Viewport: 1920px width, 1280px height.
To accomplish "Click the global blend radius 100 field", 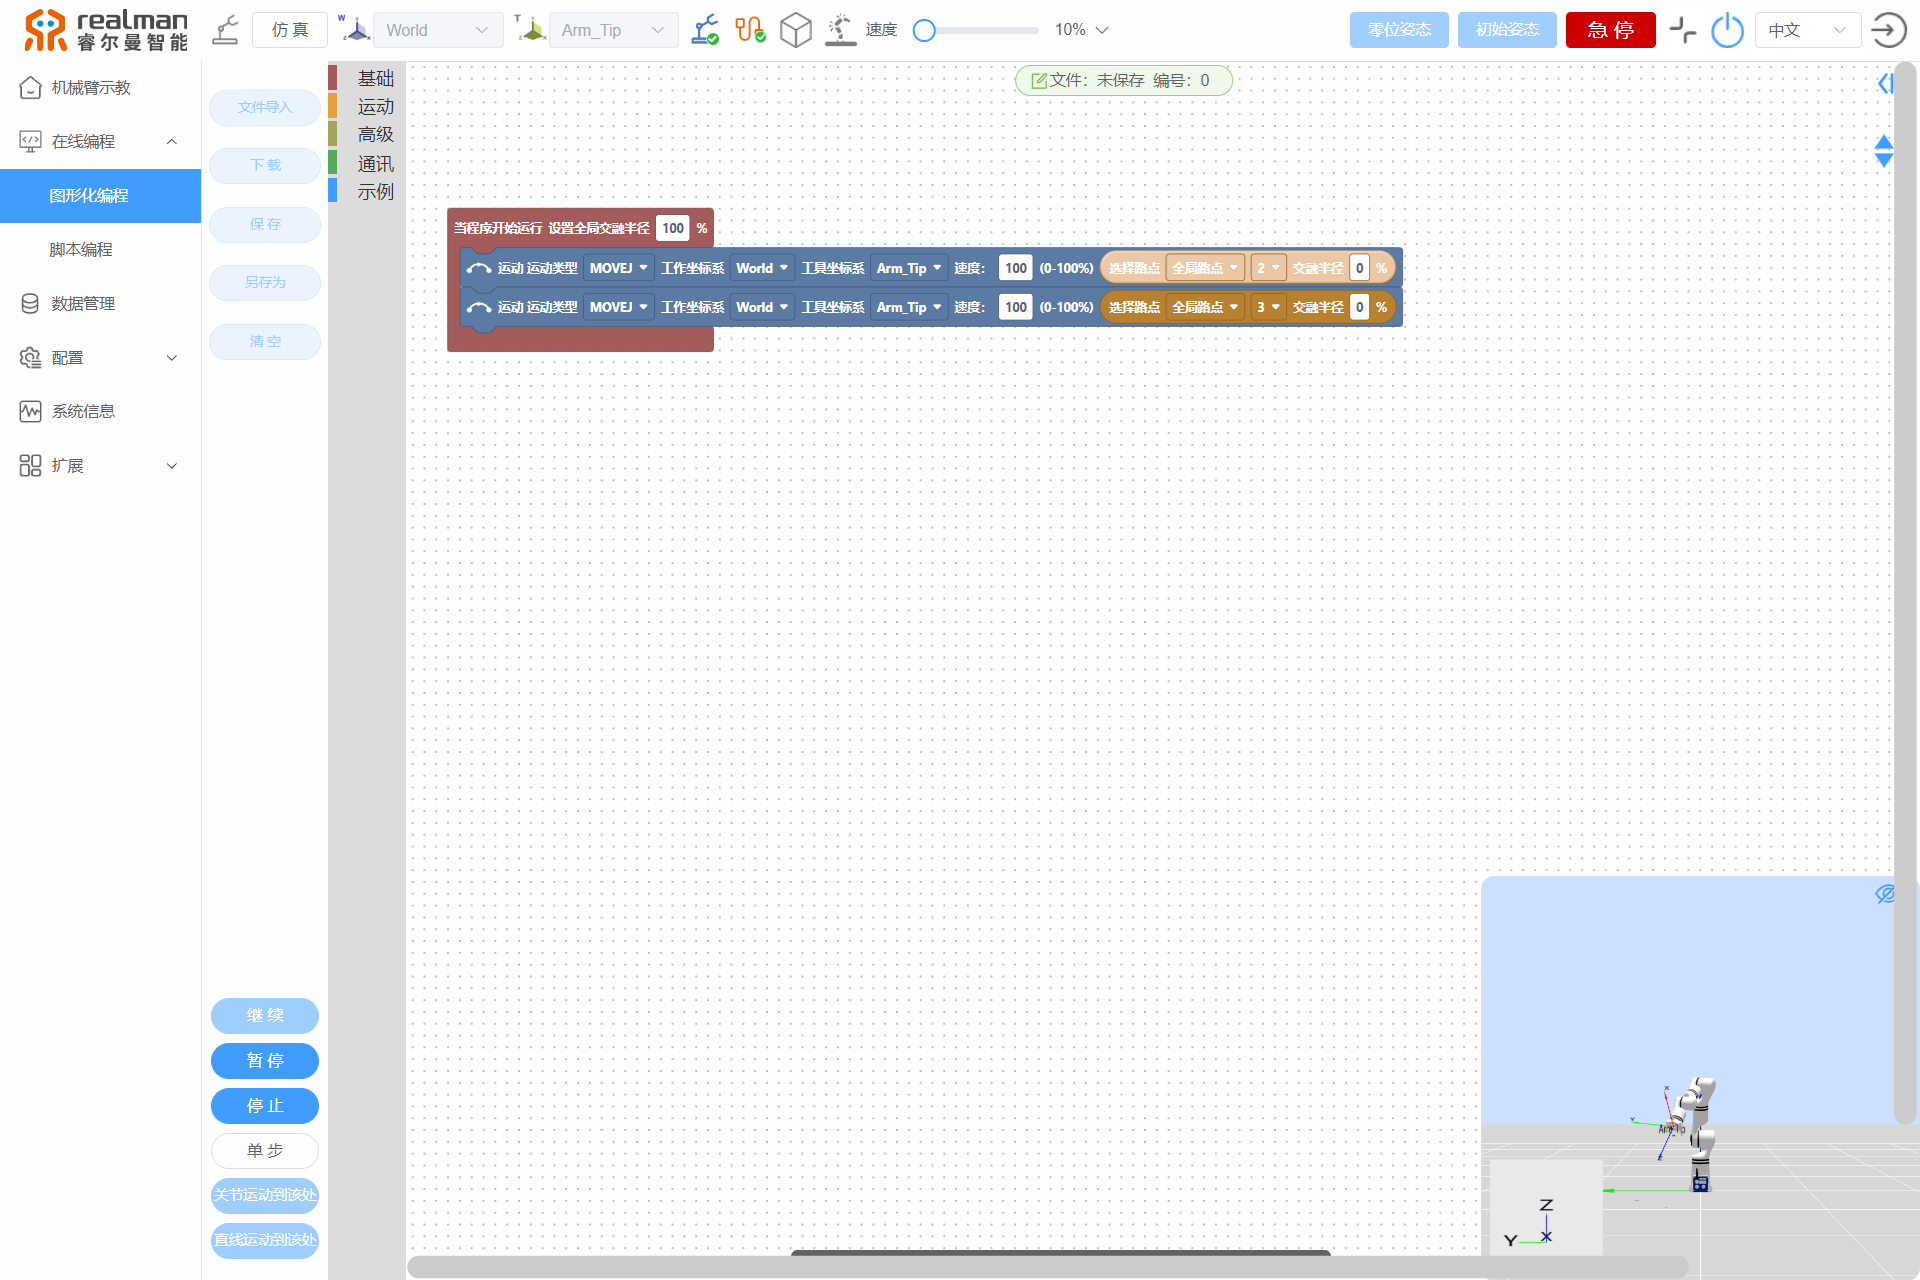I will coord(673,228).
